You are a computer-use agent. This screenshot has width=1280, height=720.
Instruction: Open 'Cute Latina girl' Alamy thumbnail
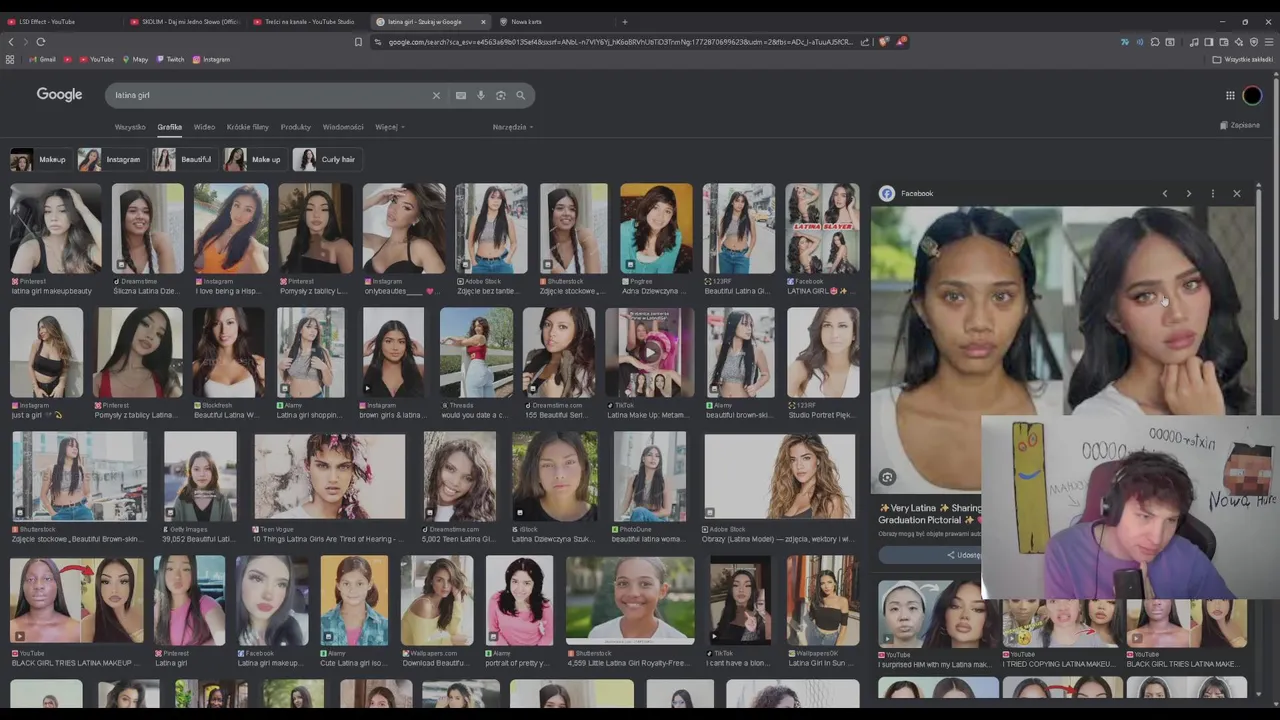(354, 600)
